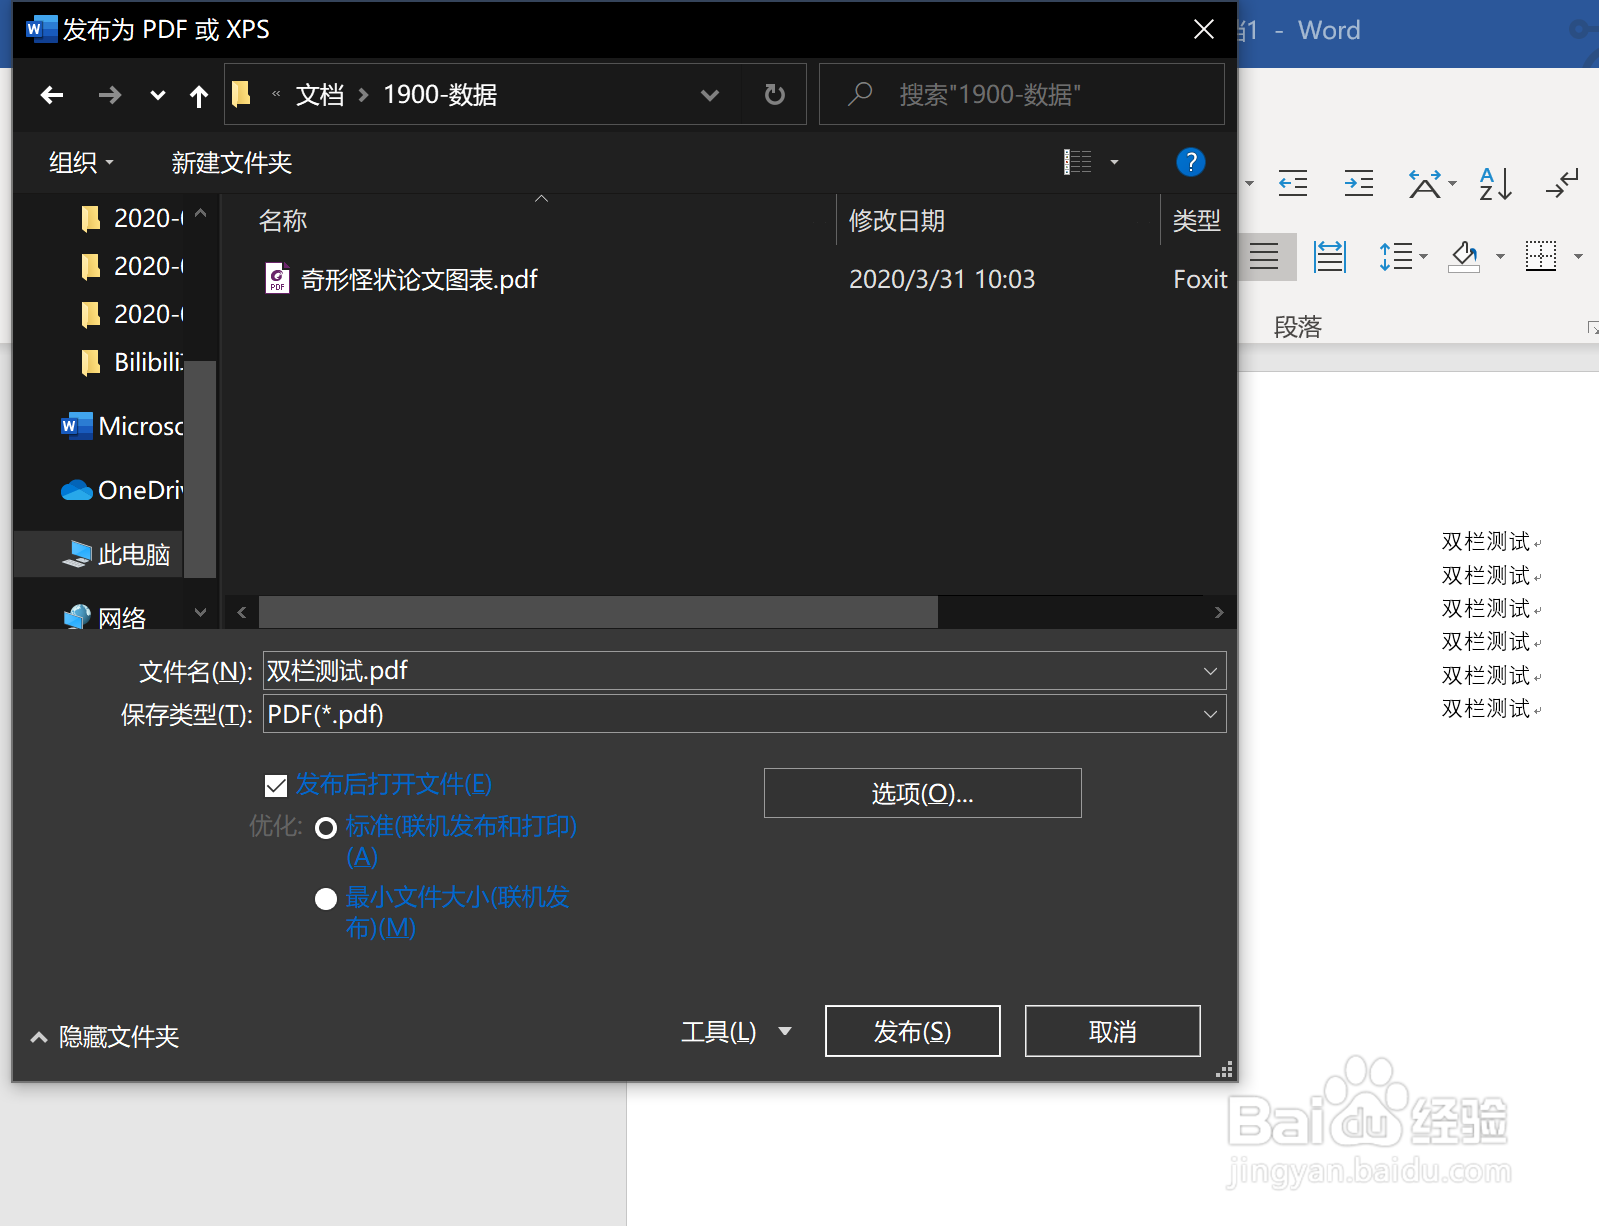Click the 取消 button

tap(1112, 1031)
